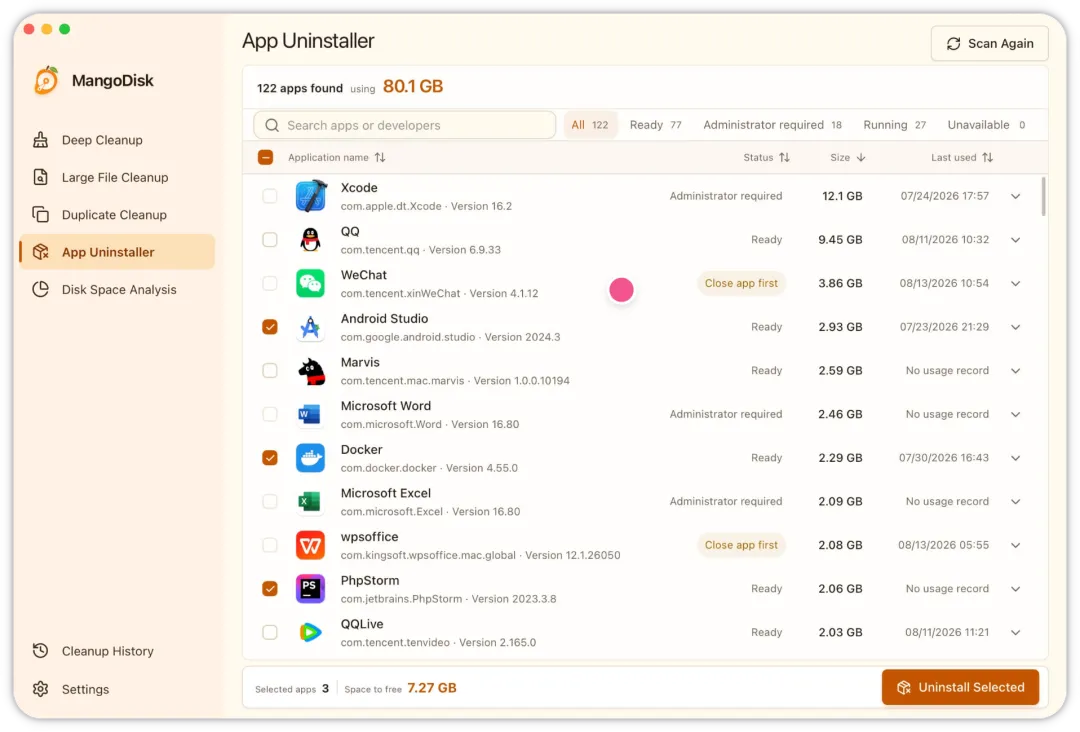Screen dimensions: 1080x732
Task: Expand the Xcode row details
Action: click(1016, 196)
